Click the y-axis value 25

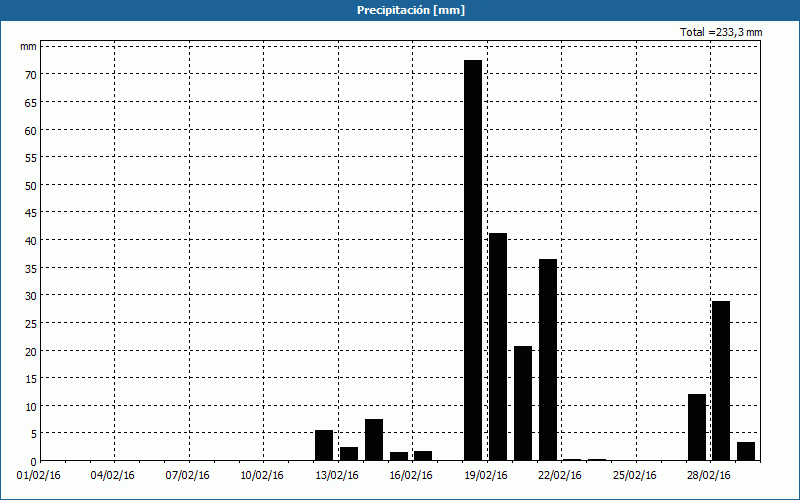31,324
